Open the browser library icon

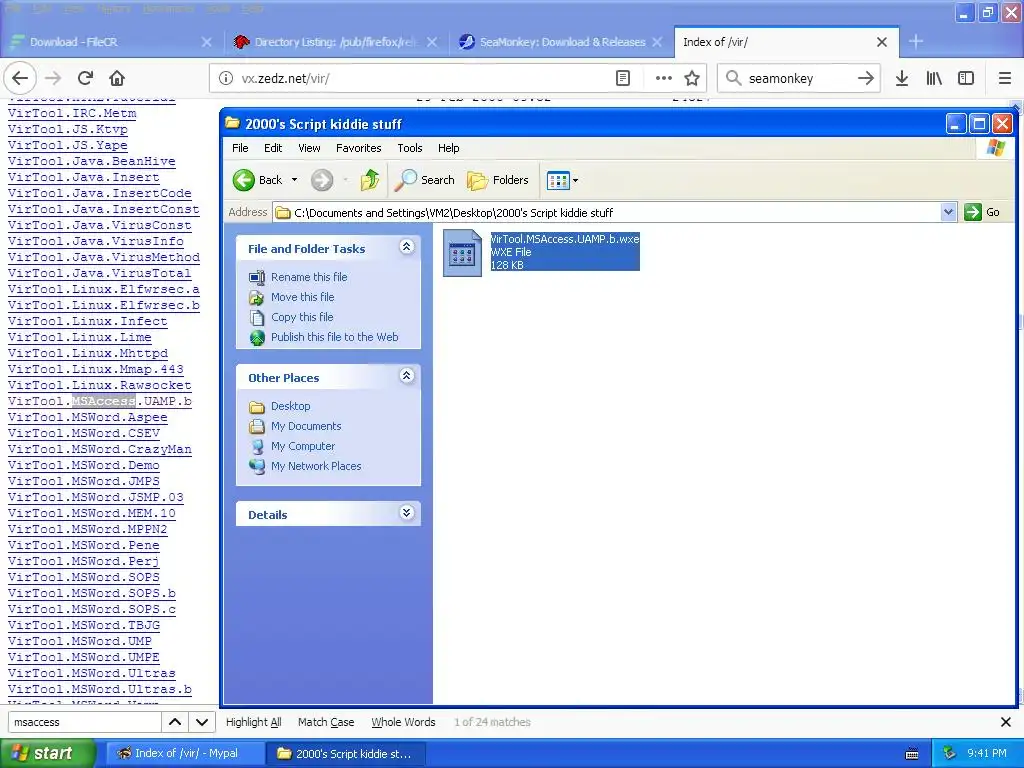pos(934,78)
